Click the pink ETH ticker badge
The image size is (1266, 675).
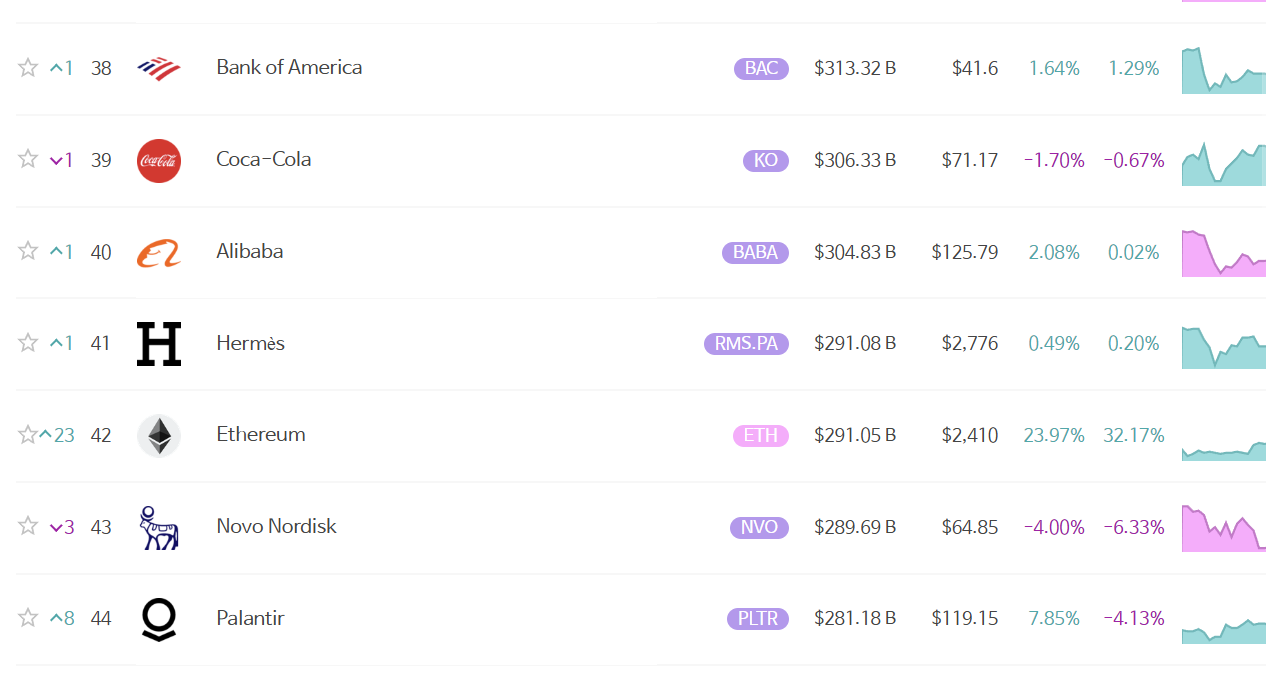tap(760, 435)
